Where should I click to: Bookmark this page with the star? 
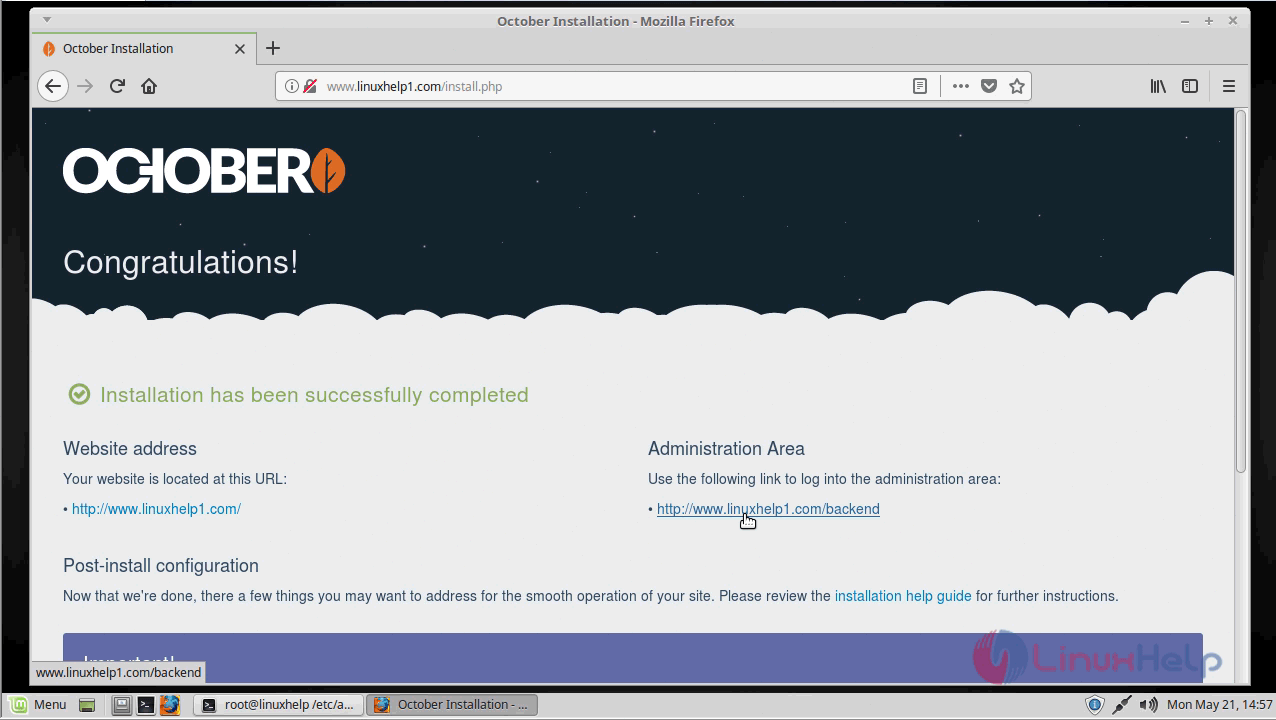(x=1017, y=86)
